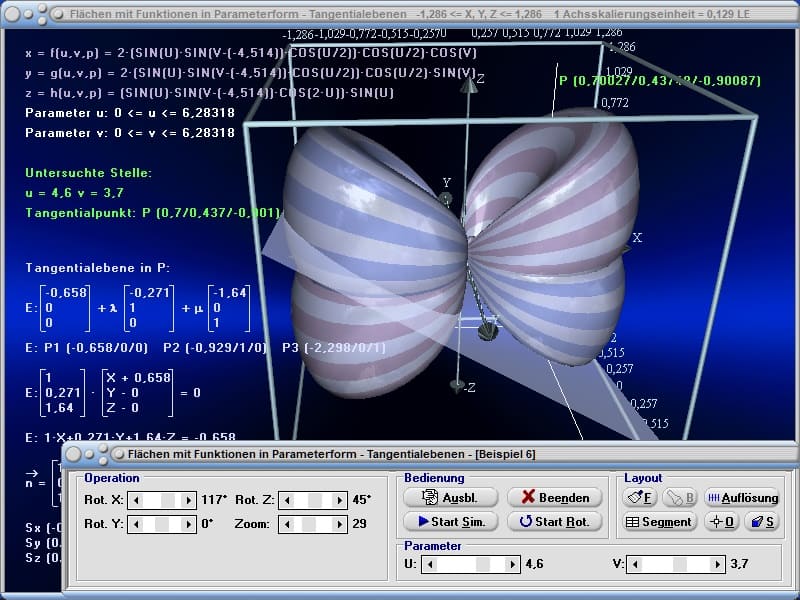Click the P2 (-0,929/1/0) point text
800x600 pixels.
(x=215, y=348)
